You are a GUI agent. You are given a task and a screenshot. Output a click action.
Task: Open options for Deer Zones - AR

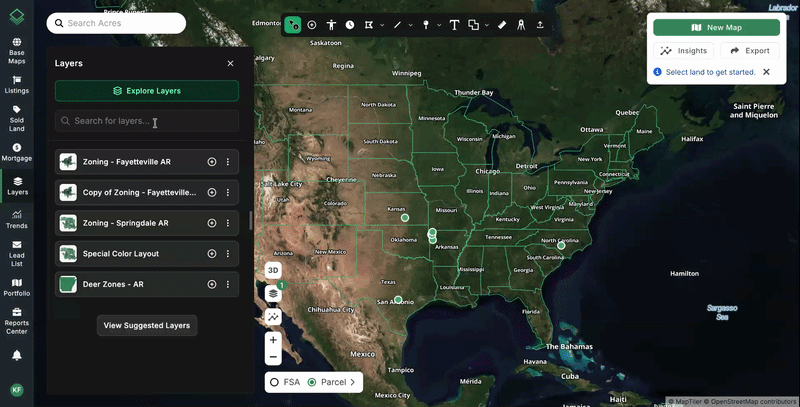click(228, 284)
